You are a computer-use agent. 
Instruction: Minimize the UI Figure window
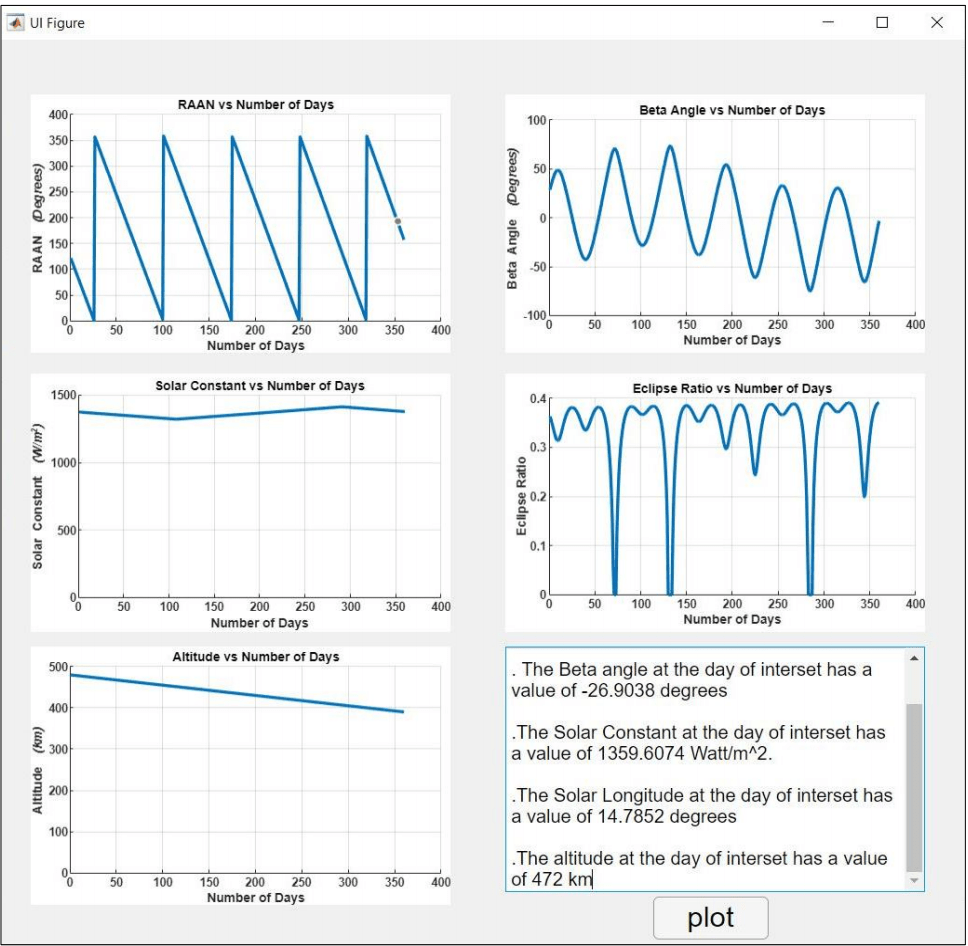pos(828,22)
